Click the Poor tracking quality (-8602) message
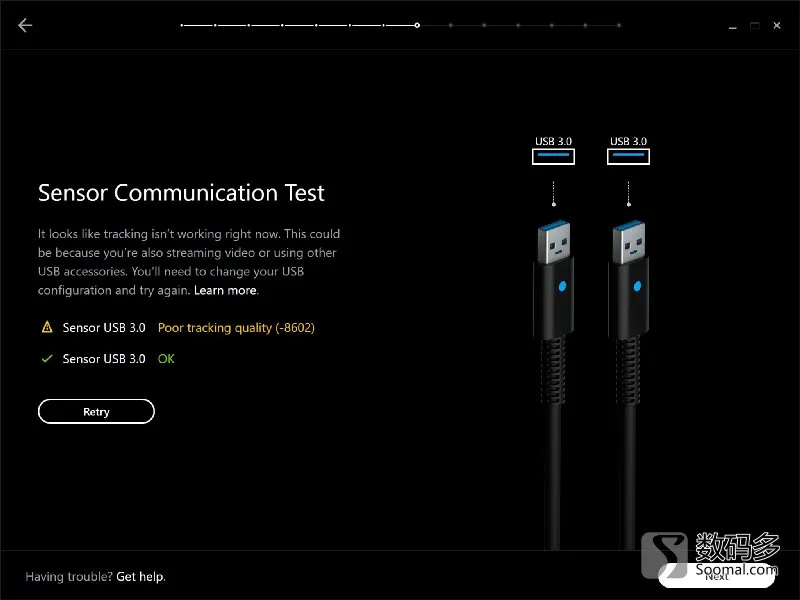800x600 pixels. pos(236,328)
